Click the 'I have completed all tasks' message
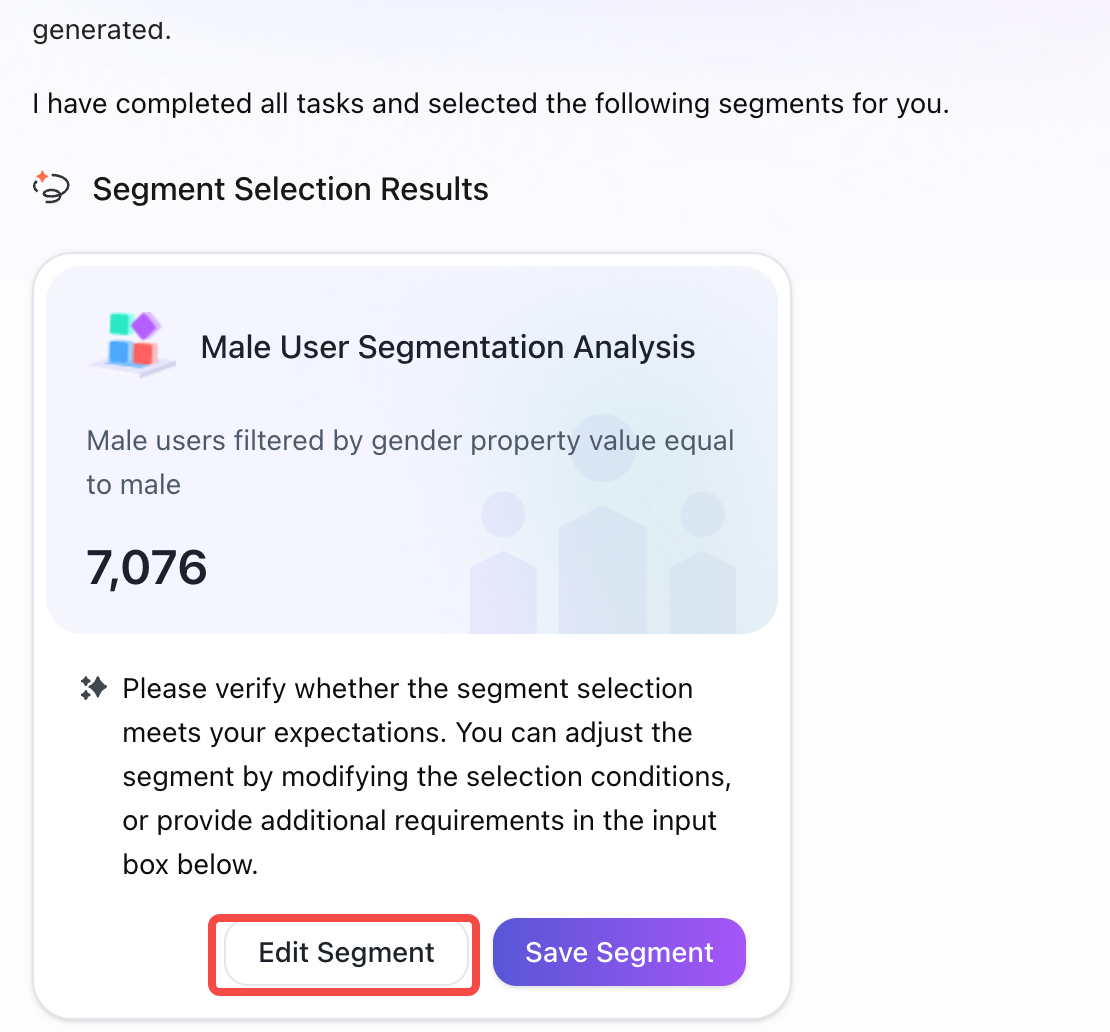This screenshot has width=1110, height=1032. (491, 104)
